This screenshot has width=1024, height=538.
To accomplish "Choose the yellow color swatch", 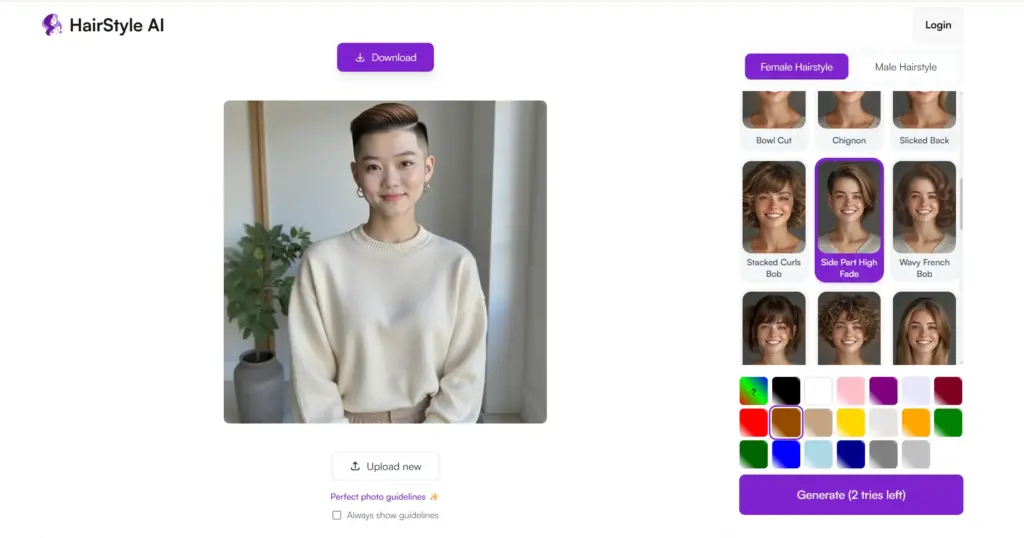I will [x=851, y=422].
